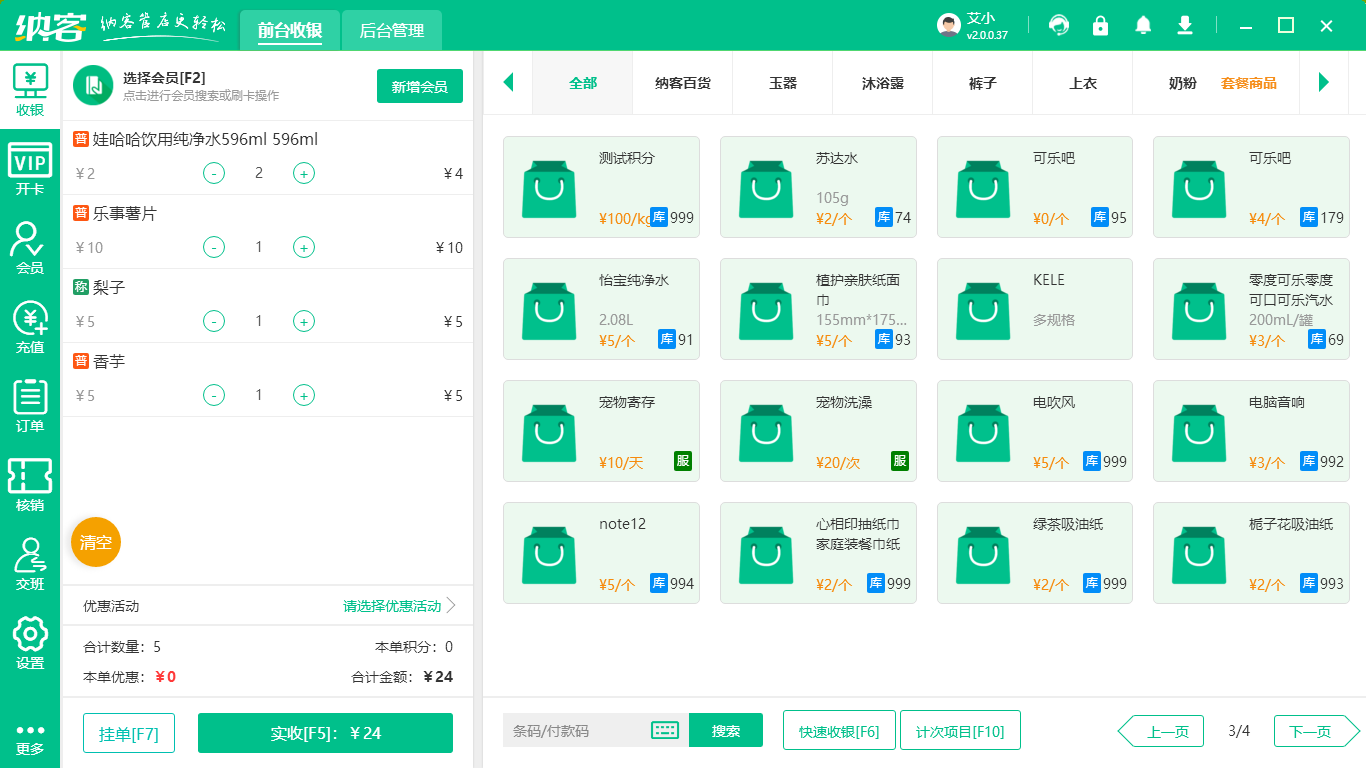This screenshot has width=1366, height=768.
Task: Add 怡宝纯净水 product to cart
Action: point(601,309)
